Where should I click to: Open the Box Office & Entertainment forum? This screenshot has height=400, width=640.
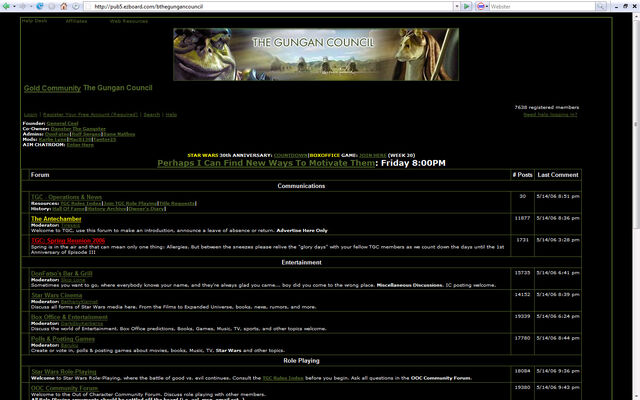69,317
